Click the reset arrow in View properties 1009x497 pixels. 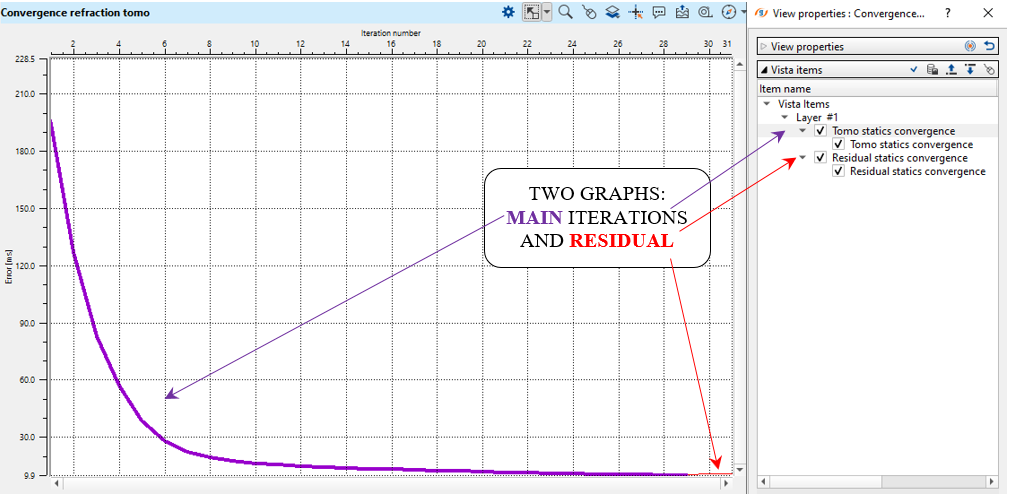pyautogui.click(x=989, y=46)
